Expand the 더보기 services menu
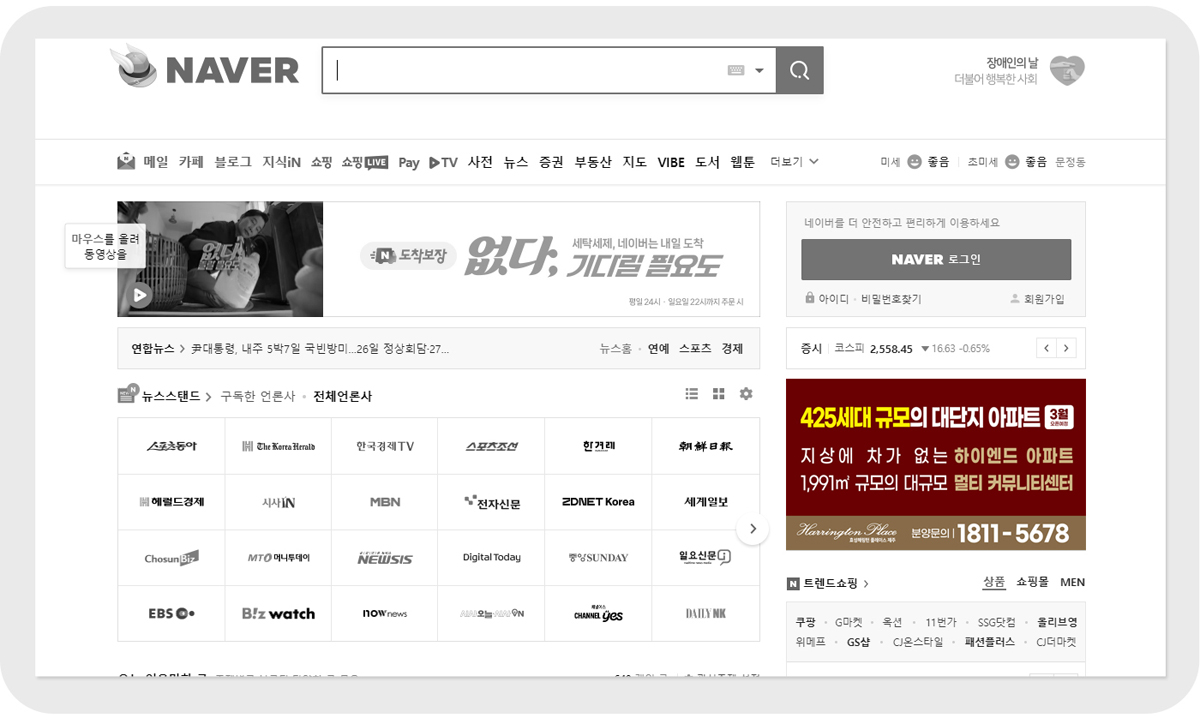 point(794,162)
